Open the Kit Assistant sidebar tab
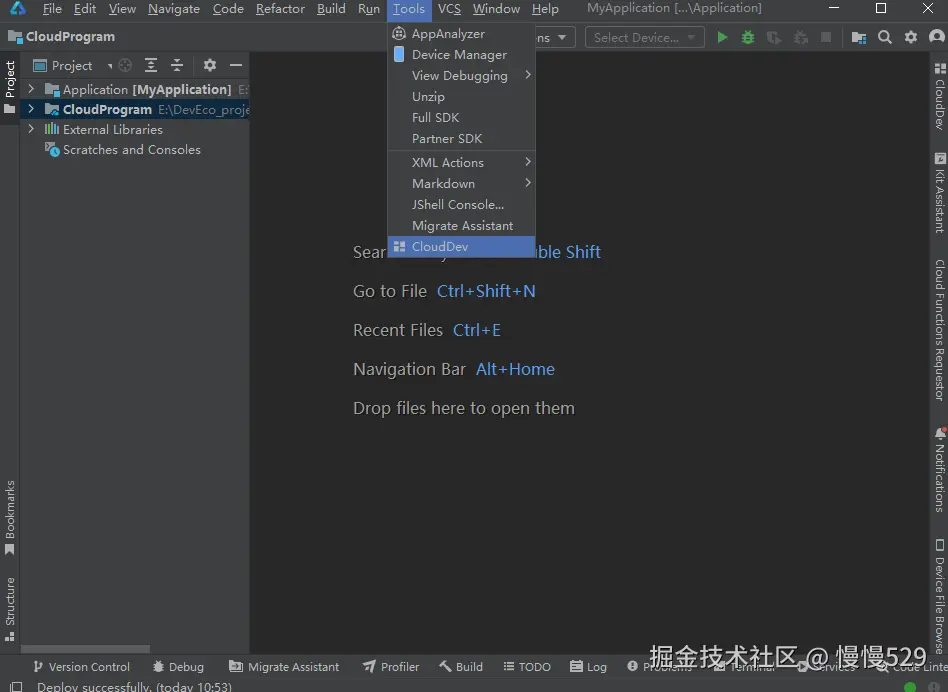The height and width of the screenshot is (692, 948). point(940,193)
